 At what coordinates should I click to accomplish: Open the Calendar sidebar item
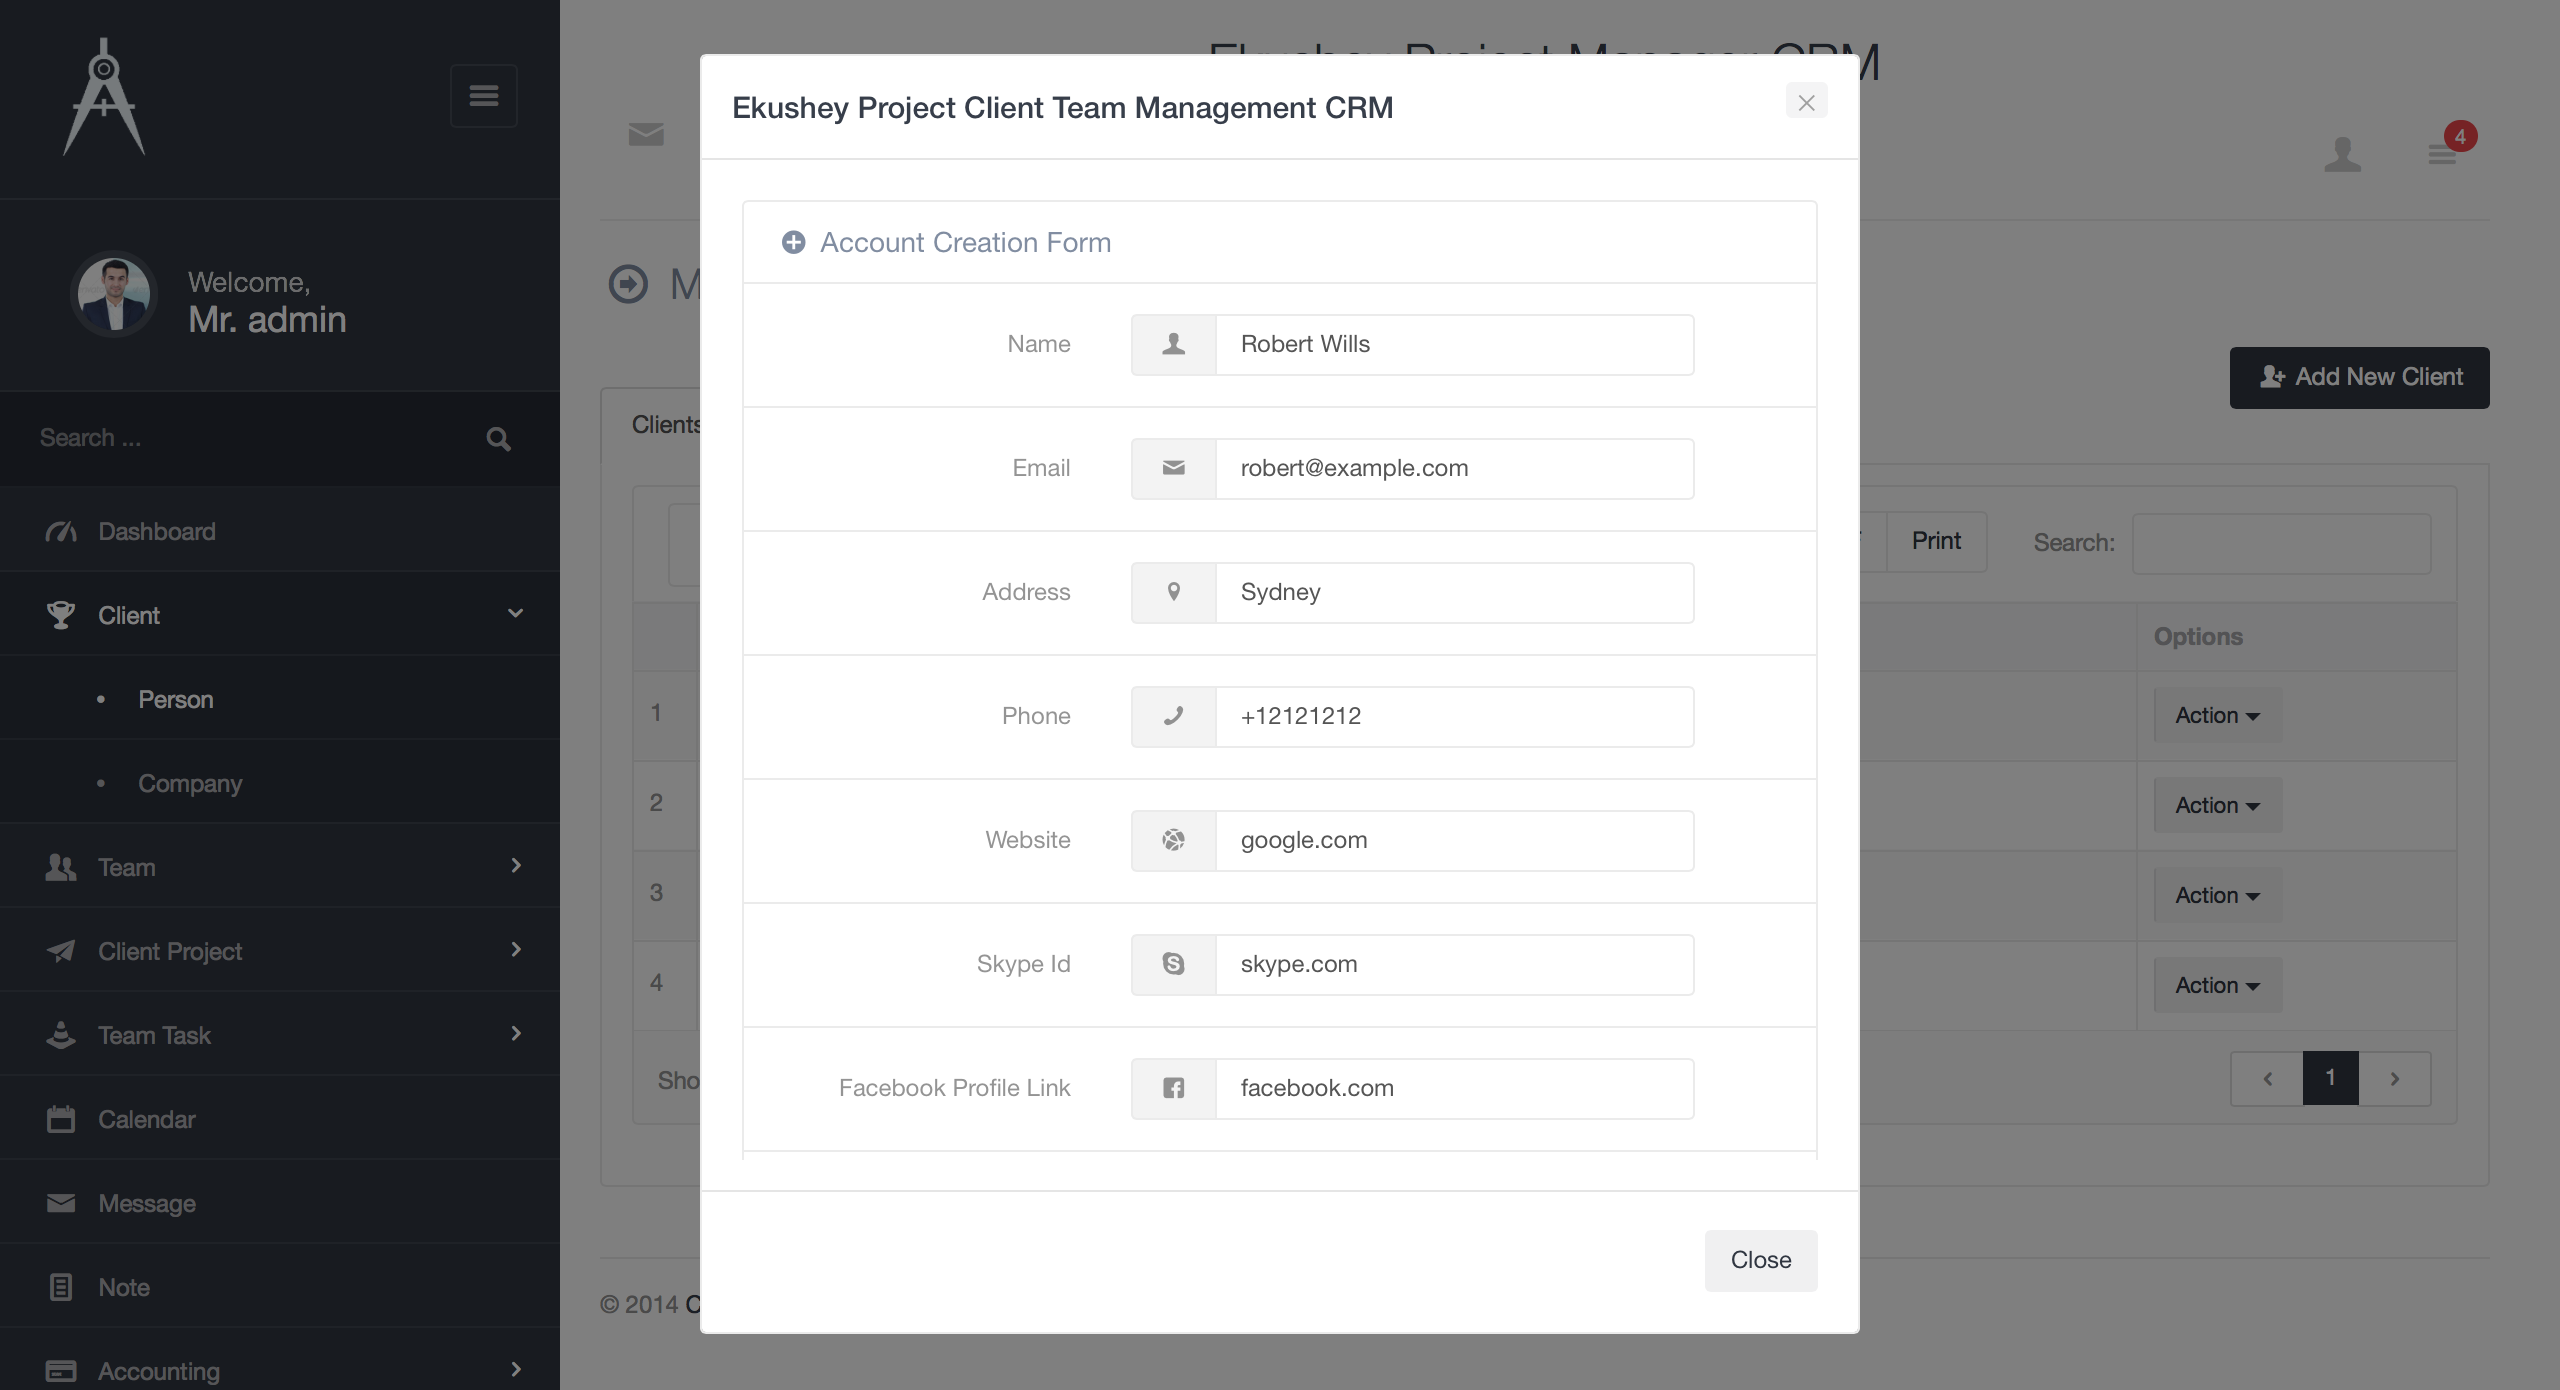coord(146,1119)
